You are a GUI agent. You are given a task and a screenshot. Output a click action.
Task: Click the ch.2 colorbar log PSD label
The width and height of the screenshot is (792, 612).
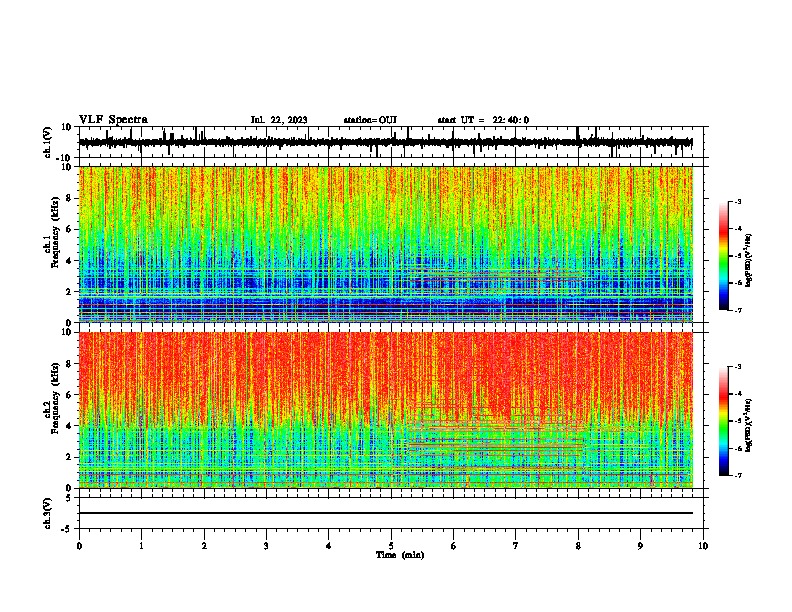(x=749, y=426)
